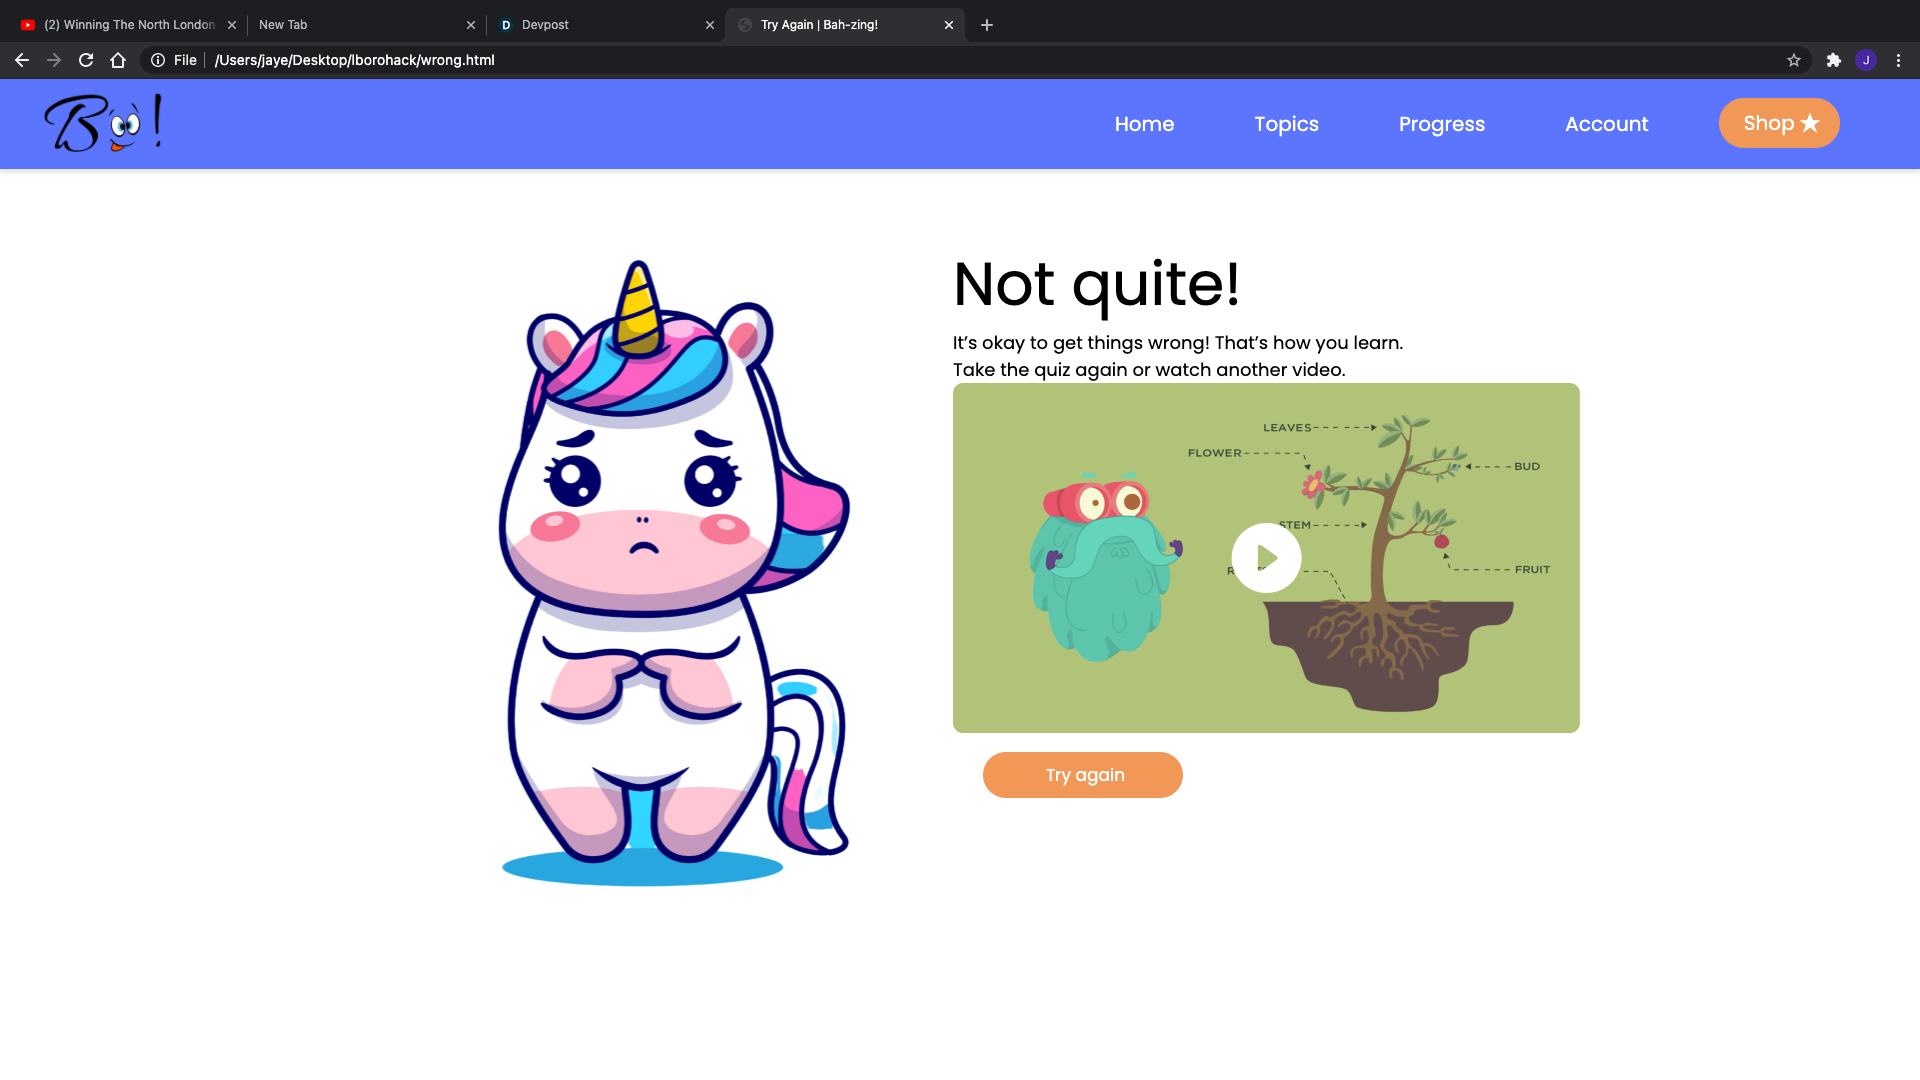
Task: Click the Boo! site logo
Action: [x=103, y=123]
